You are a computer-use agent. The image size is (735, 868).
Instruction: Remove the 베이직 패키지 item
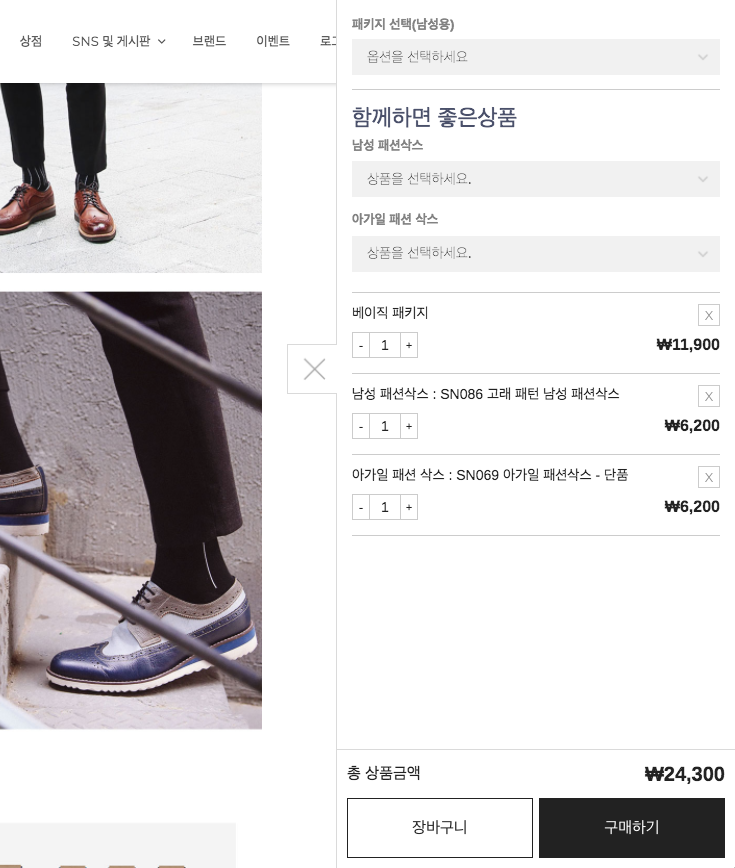pyautogui.click(x=708, y=315)
